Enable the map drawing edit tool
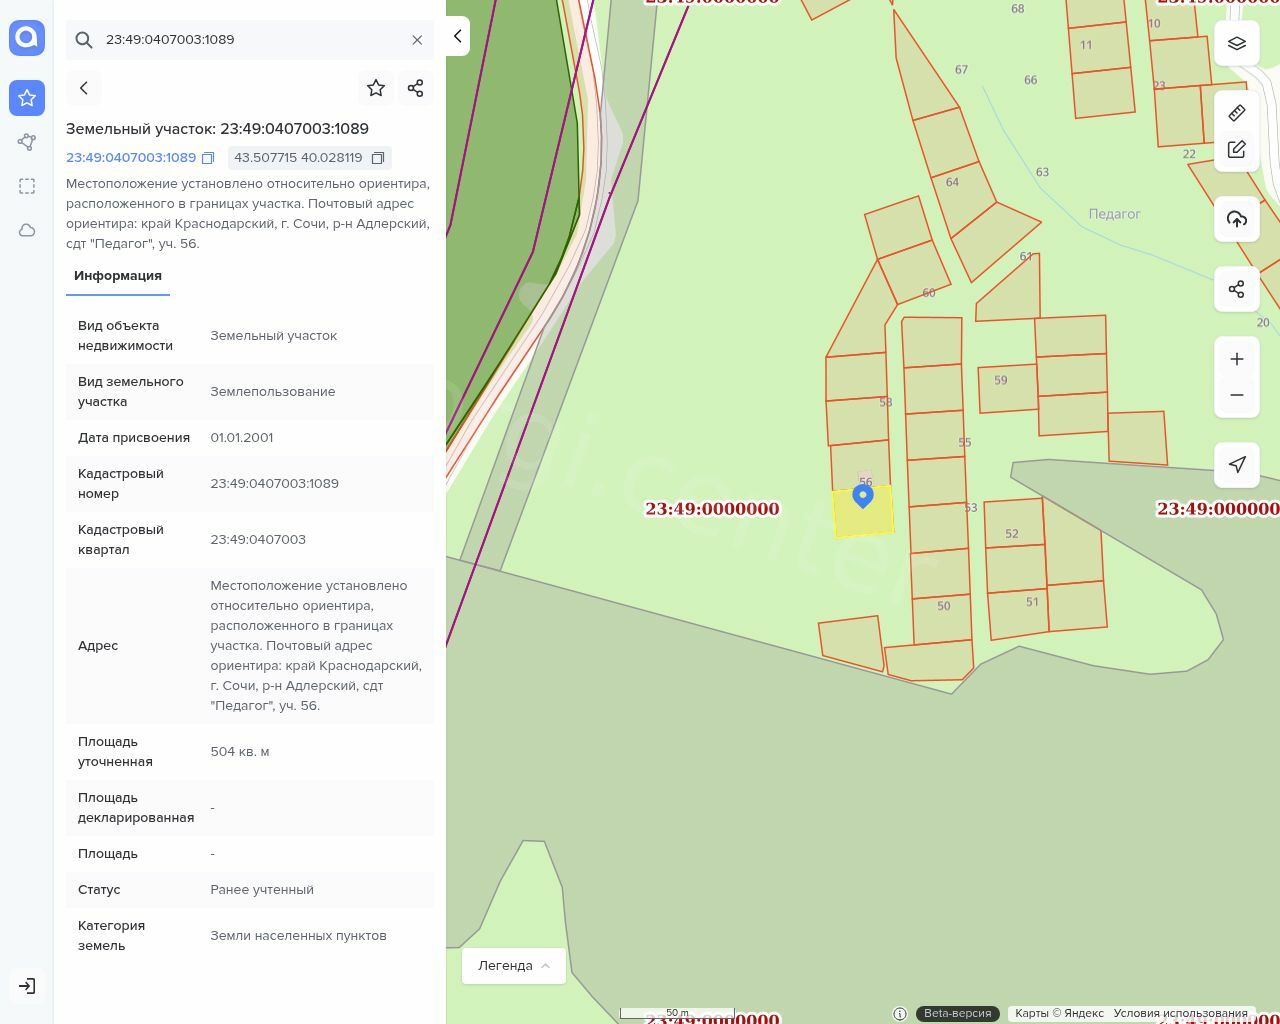1280x1024 pixels. click(x=1237, y=149)
